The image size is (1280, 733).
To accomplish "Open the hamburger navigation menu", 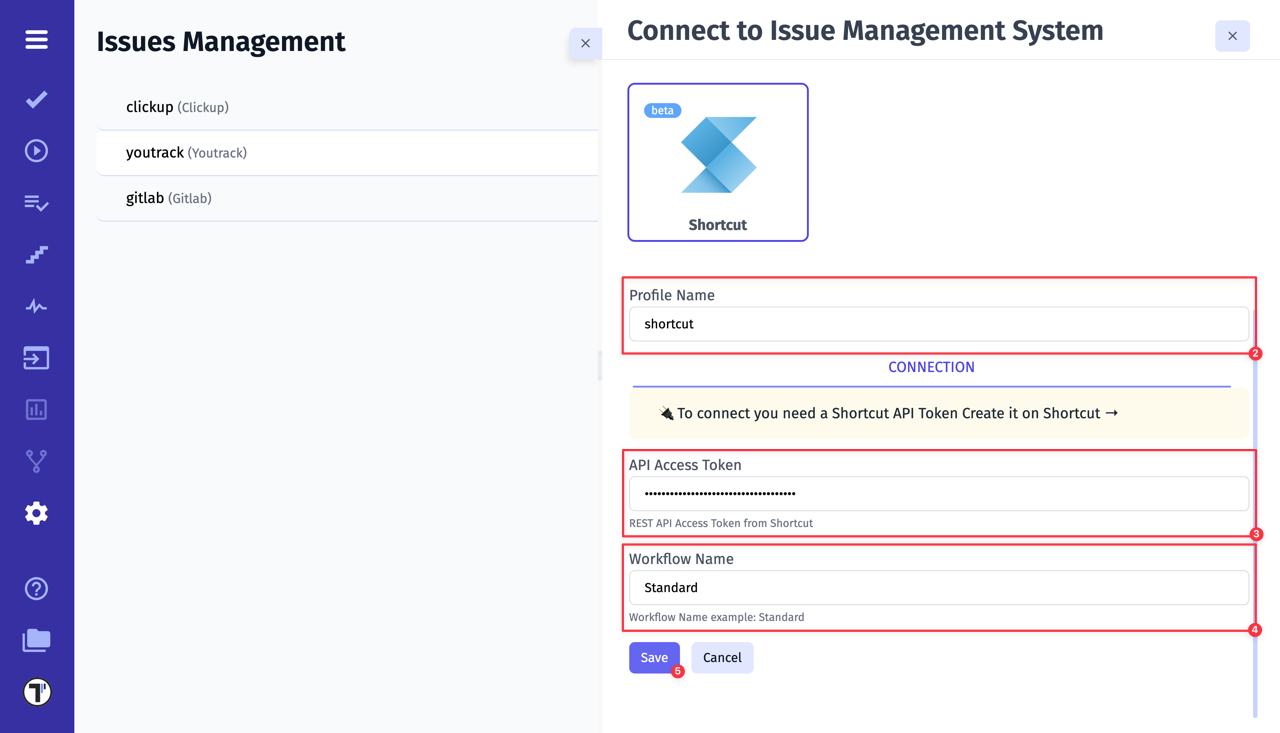I will (x=36, y=40).
